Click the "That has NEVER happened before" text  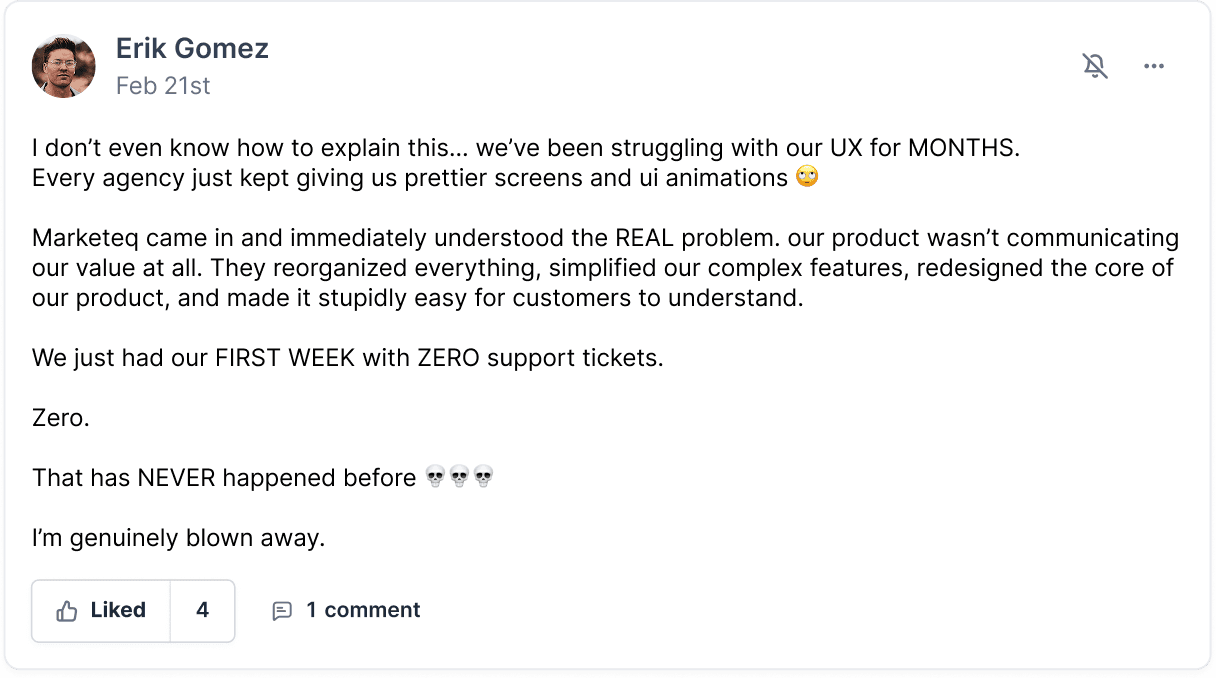pyautogui.click(x=224, y=478)
